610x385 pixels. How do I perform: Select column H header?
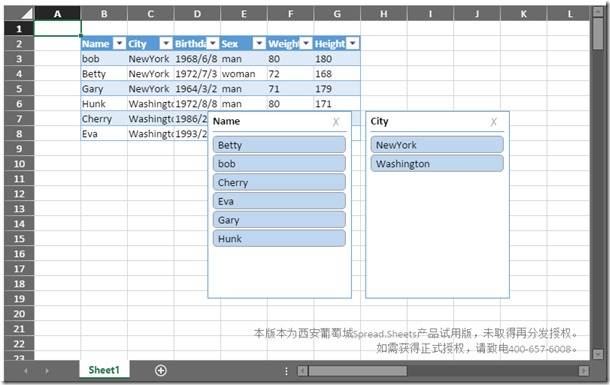[x=384, y=14]
